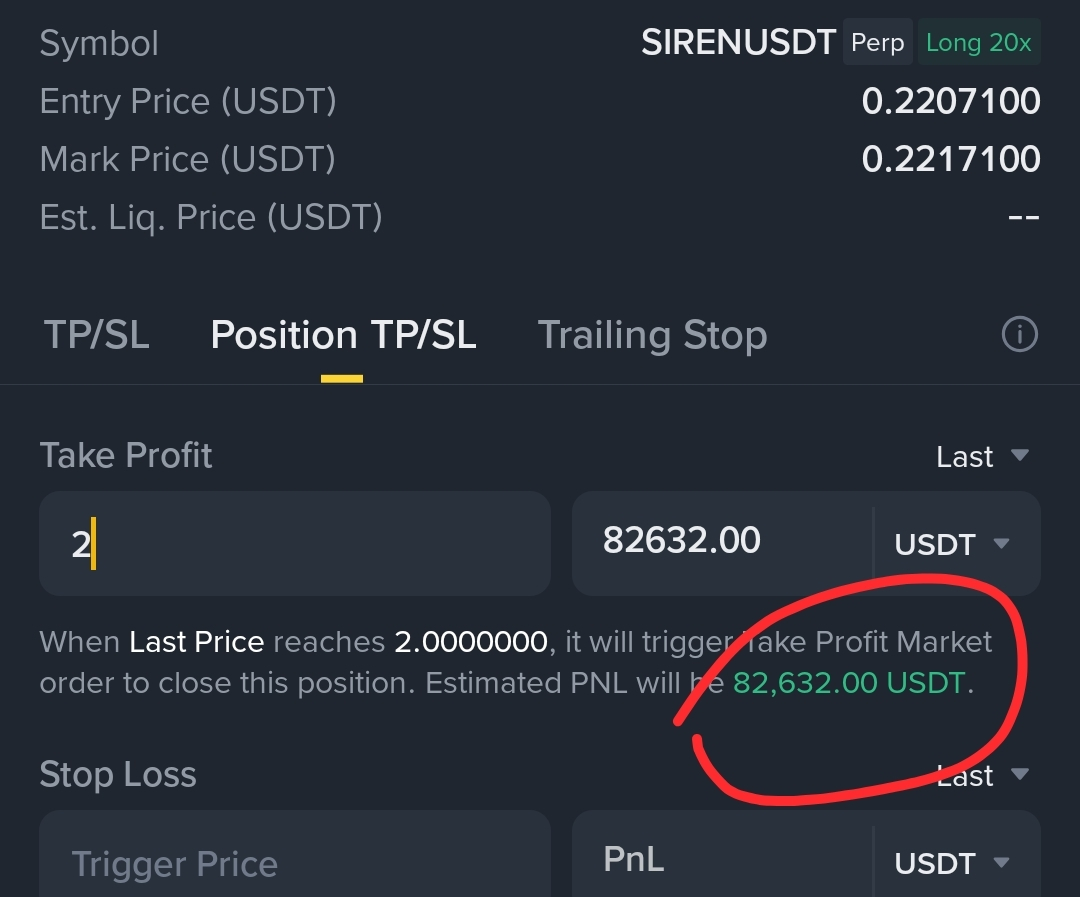This screenshot has width=1080, height=897.
Task: Tap the Perp contract type badge
Action: click(878, 43)
